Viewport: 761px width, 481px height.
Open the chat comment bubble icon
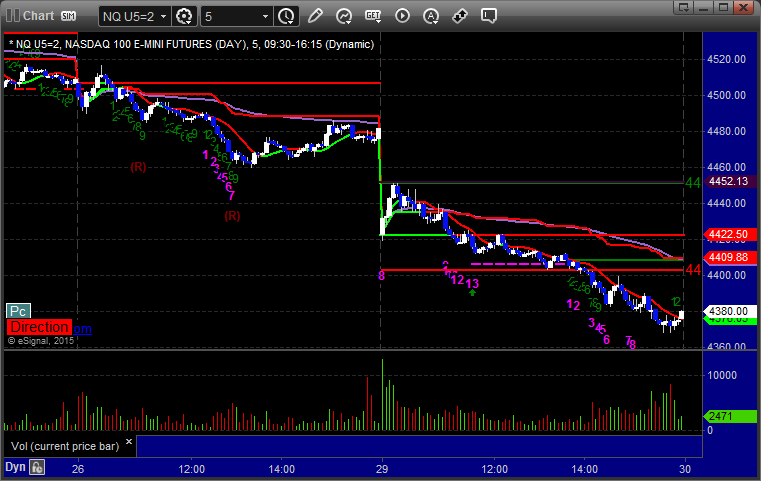coord(489,16)
